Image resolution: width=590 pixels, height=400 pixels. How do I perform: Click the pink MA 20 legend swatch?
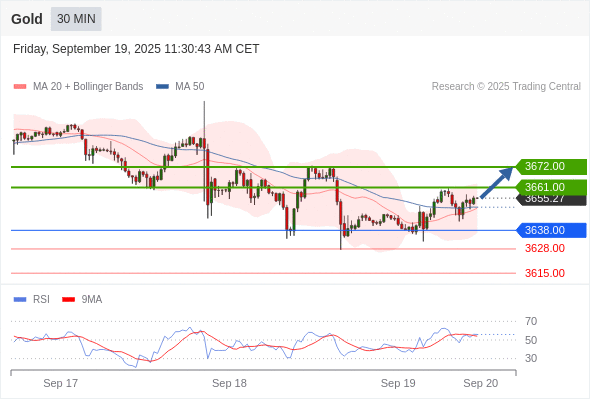coord(20,87)
